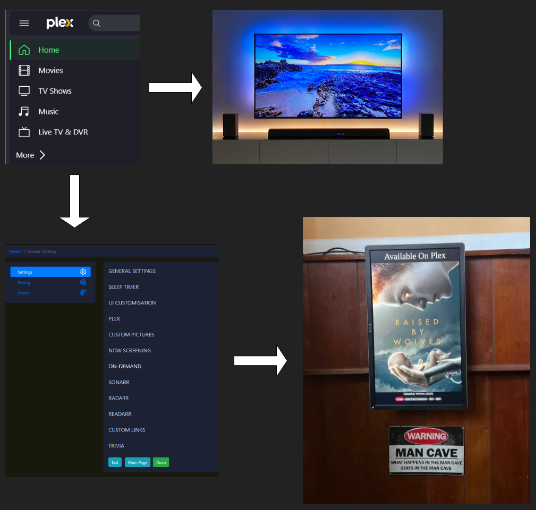Expand the More chevron in sidebar

click(x=42, y=155)
